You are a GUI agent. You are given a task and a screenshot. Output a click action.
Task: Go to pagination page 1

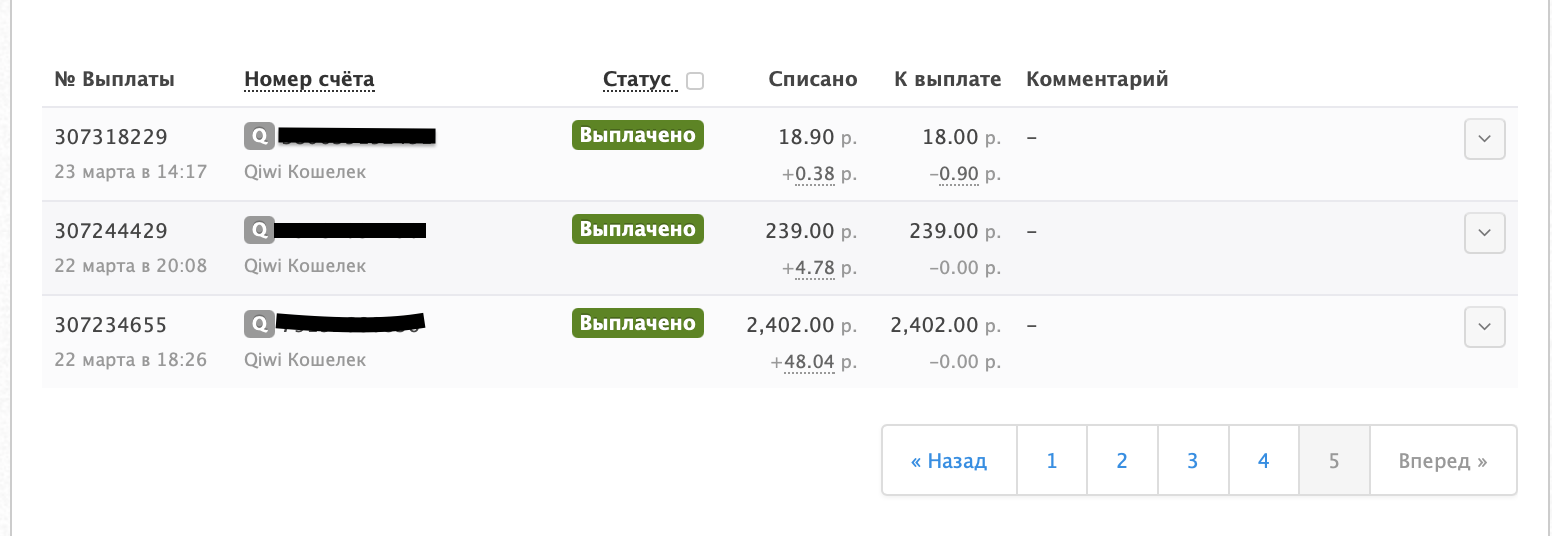click(1052, 461)
